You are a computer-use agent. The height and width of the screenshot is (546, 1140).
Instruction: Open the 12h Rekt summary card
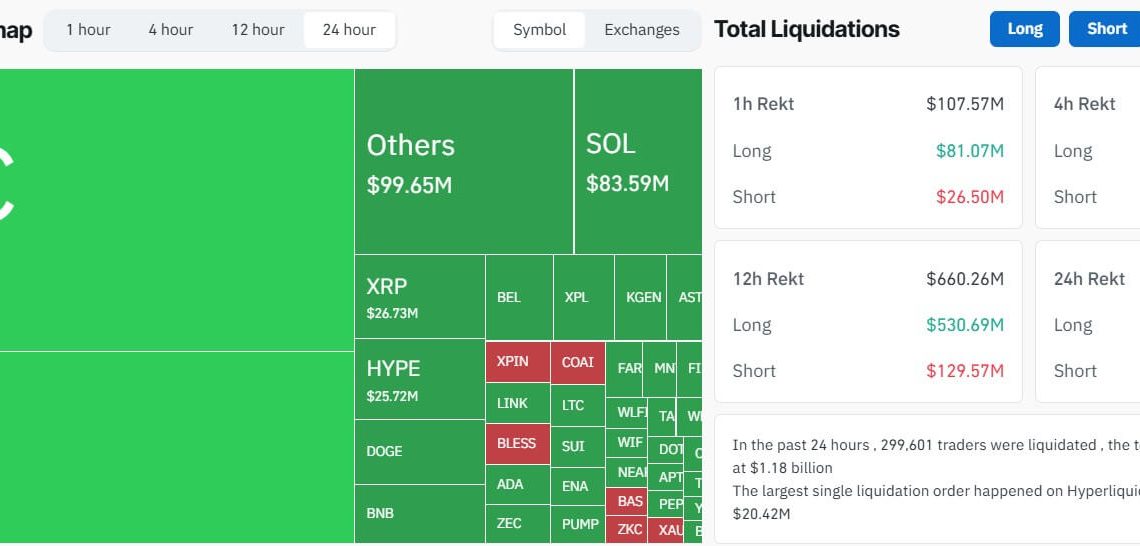pos(868,322)
